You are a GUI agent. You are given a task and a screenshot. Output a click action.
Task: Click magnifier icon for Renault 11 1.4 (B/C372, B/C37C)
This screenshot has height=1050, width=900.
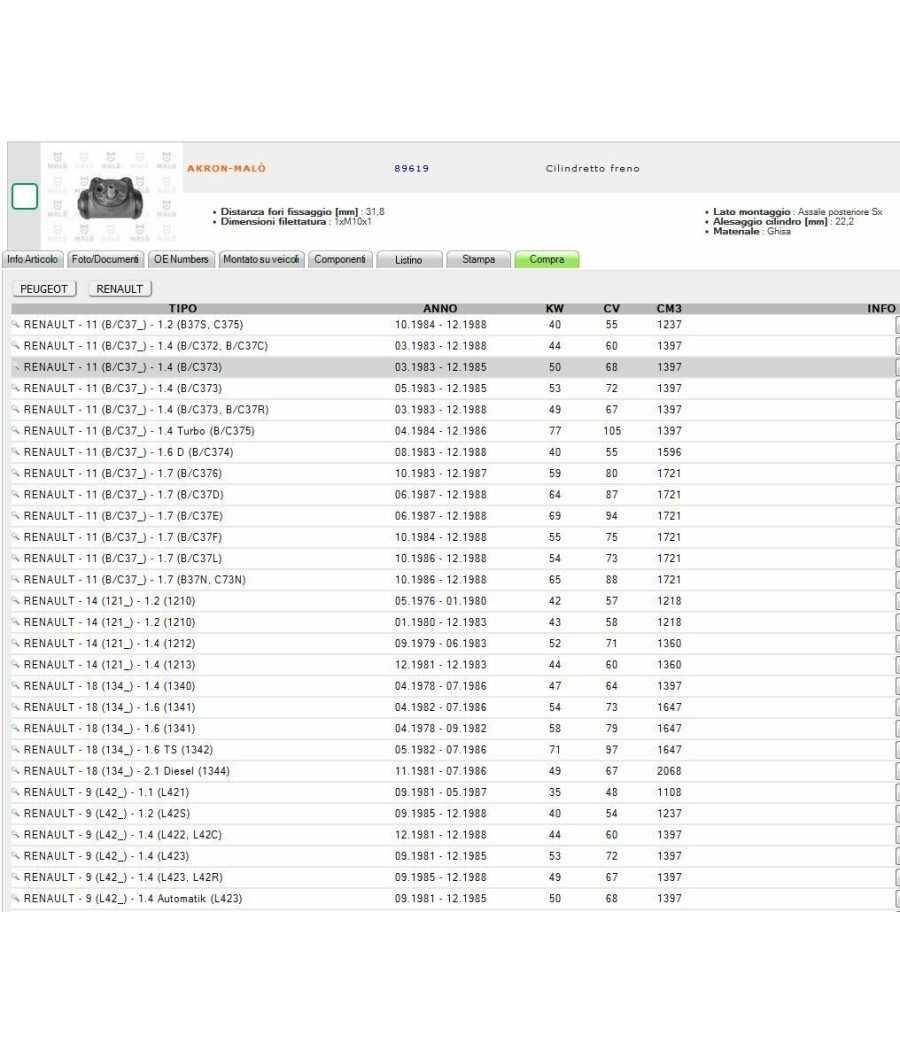15,346
